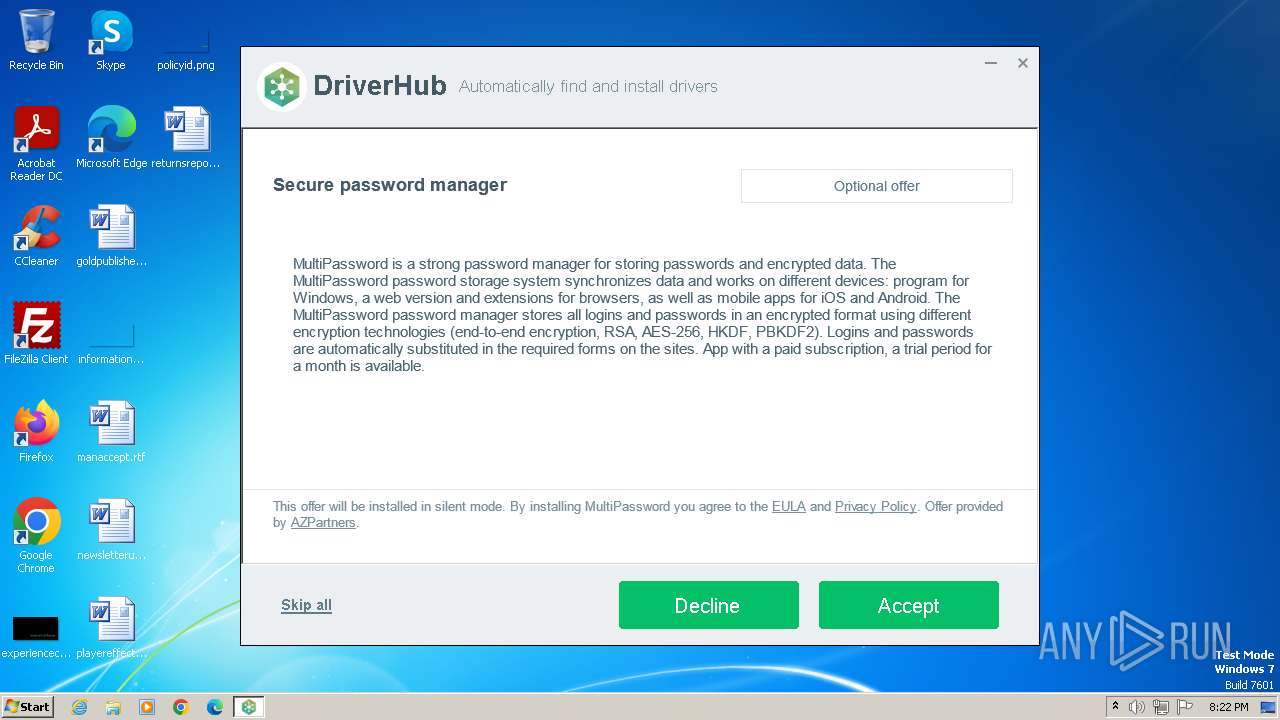
Task: Click the DriverHub logo icon
Action: (x=282, y=87)
